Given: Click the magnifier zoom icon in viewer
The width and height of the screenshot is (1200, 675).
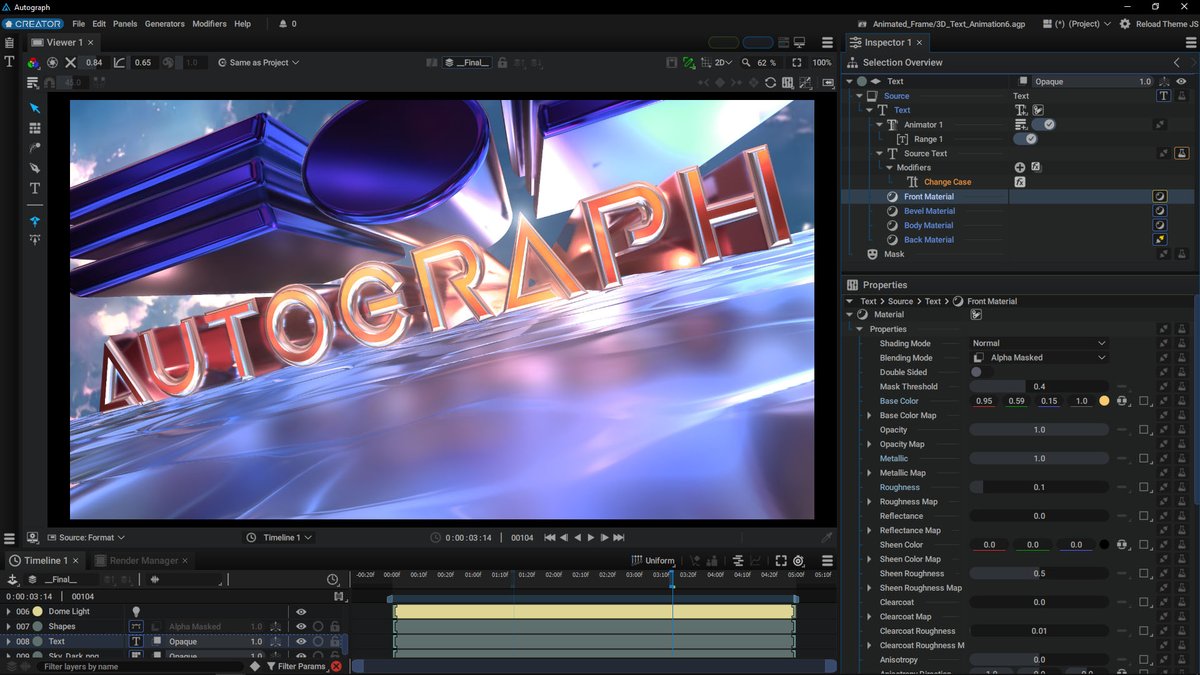Looking at the screenshot, I should [746, 62].
